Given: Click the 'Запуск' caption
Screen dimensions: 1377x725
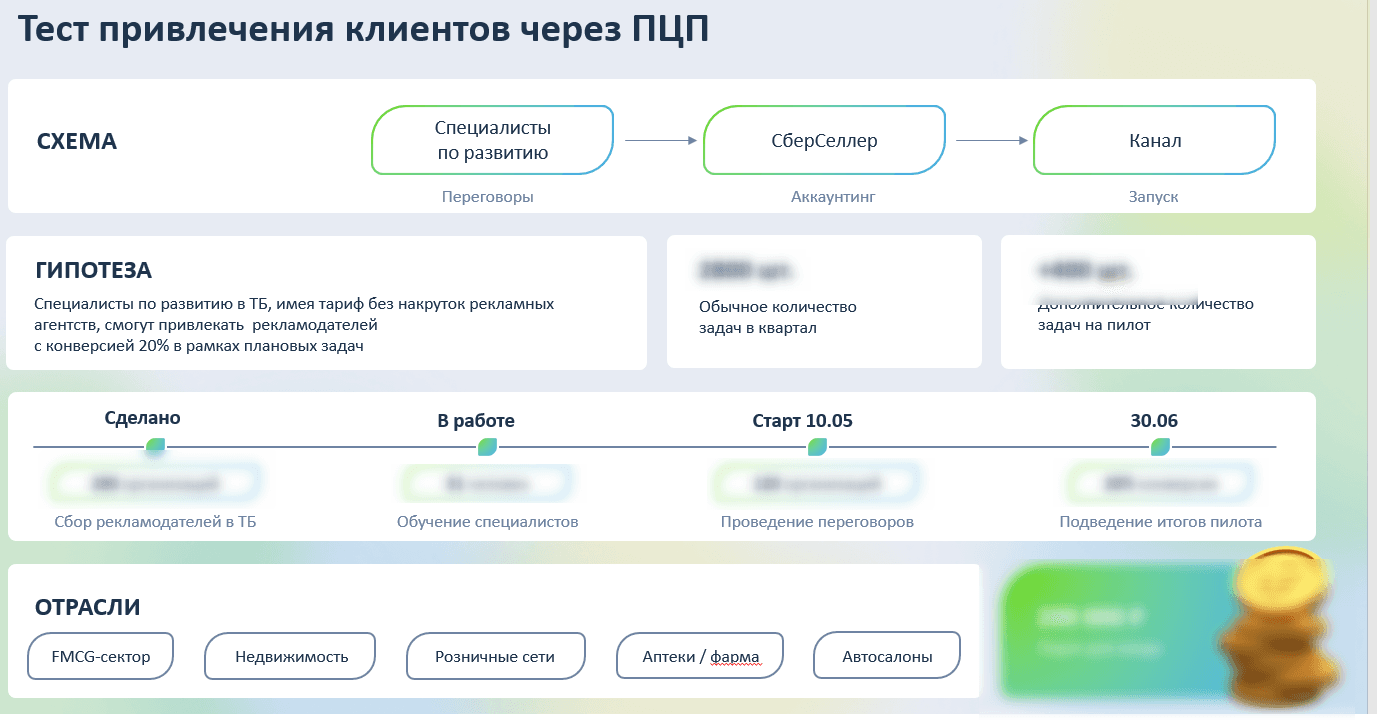Looking at the screenshot, I should [1154, 197].
